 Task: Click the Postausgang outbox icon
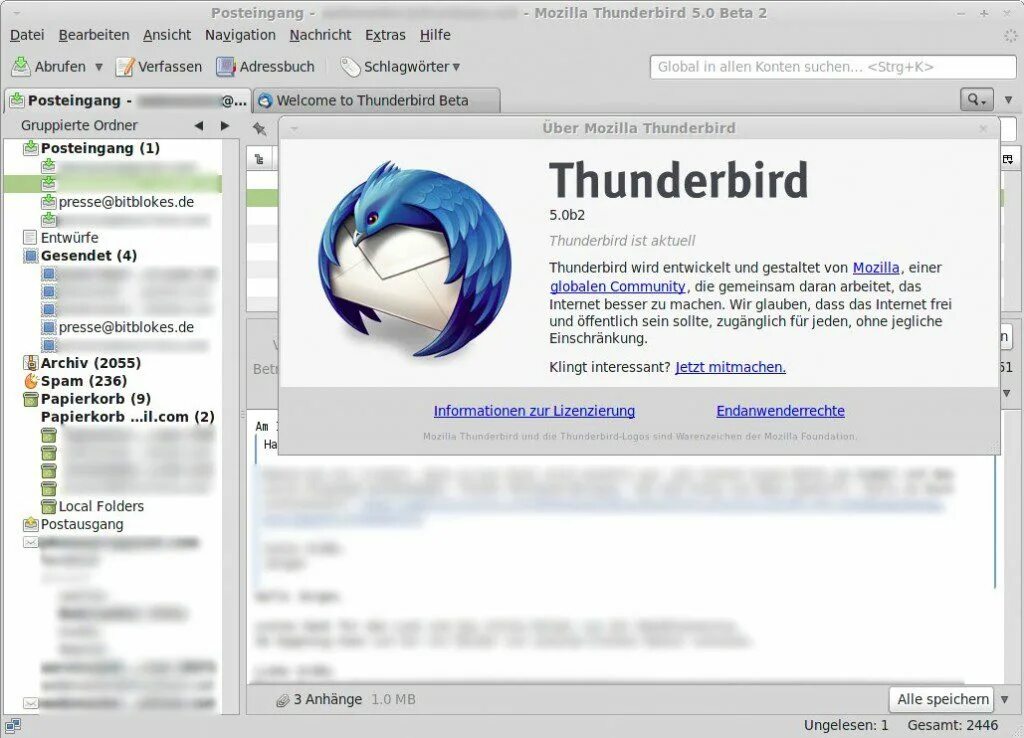31,524
